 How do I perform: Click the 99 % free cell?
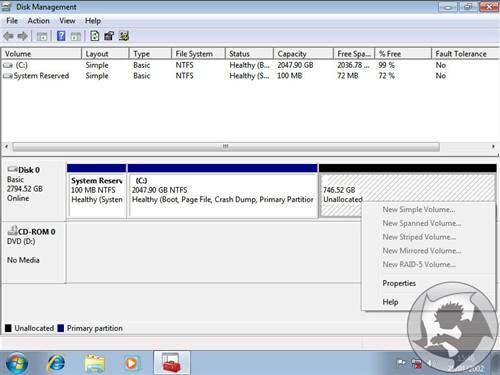coord(387,65)
